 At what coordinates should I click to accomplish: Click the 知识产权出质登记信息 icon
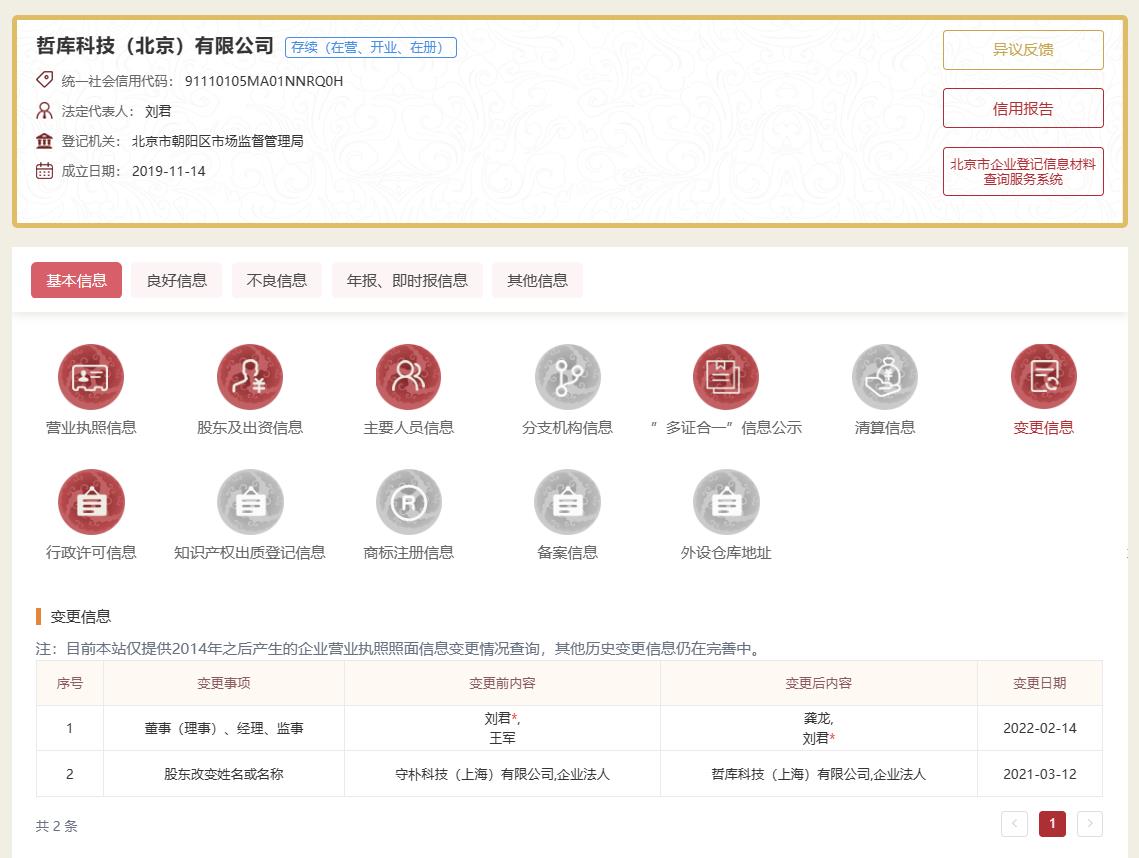coord(250,502)
